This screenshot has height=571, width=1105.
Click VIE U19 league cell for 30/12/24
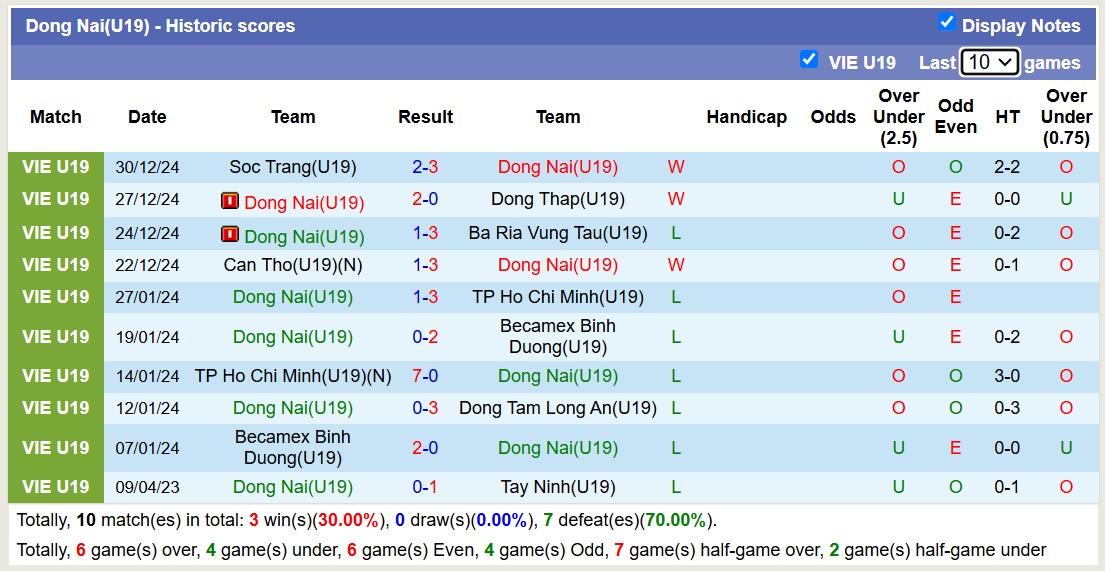56,167
